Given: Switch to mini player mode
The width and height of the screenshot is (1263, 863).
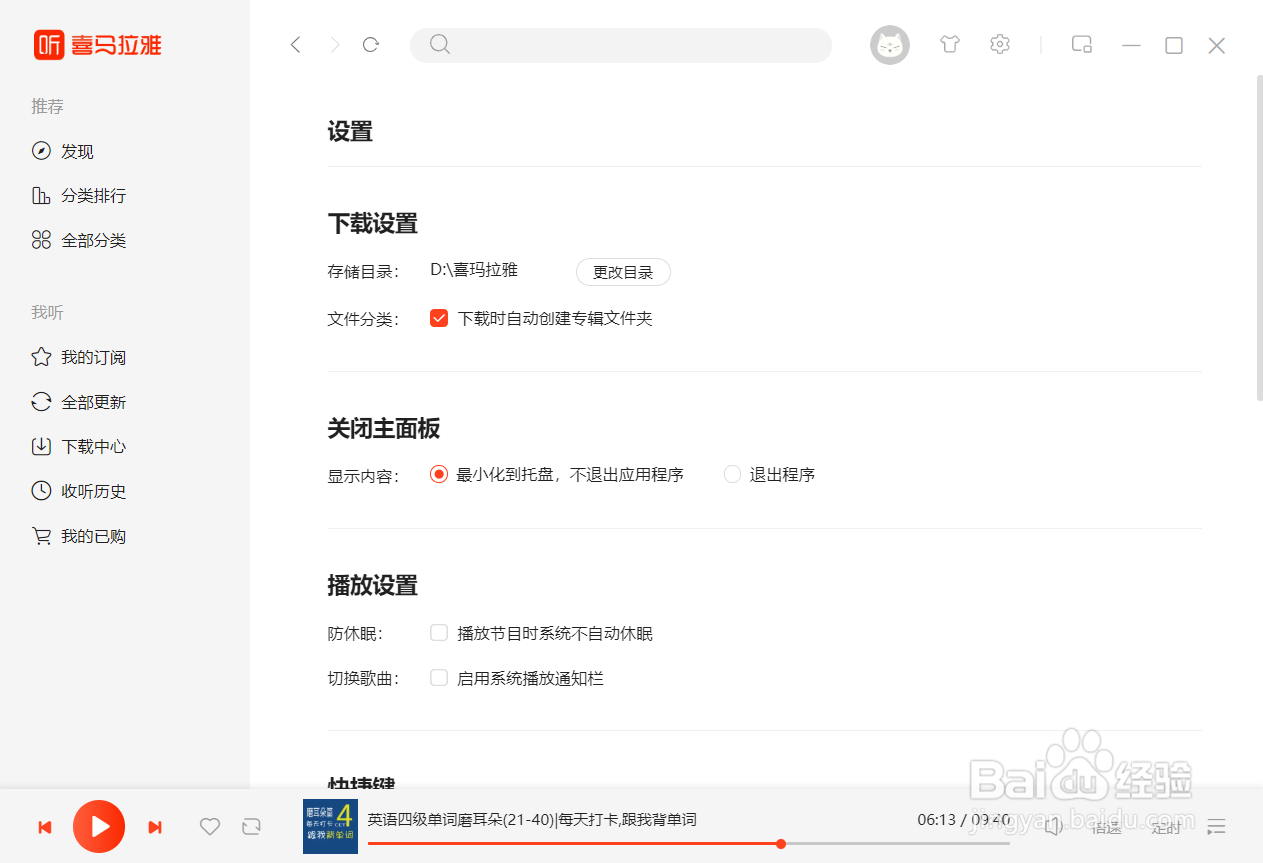Looking at the screenshot, I should [x=1081, y=44].
